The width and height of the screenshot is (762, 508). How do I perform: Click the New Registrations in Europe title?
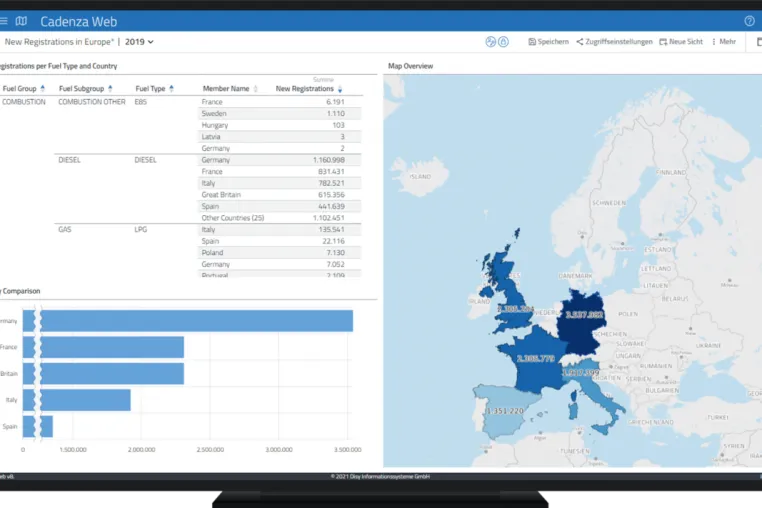pos(58,42)
